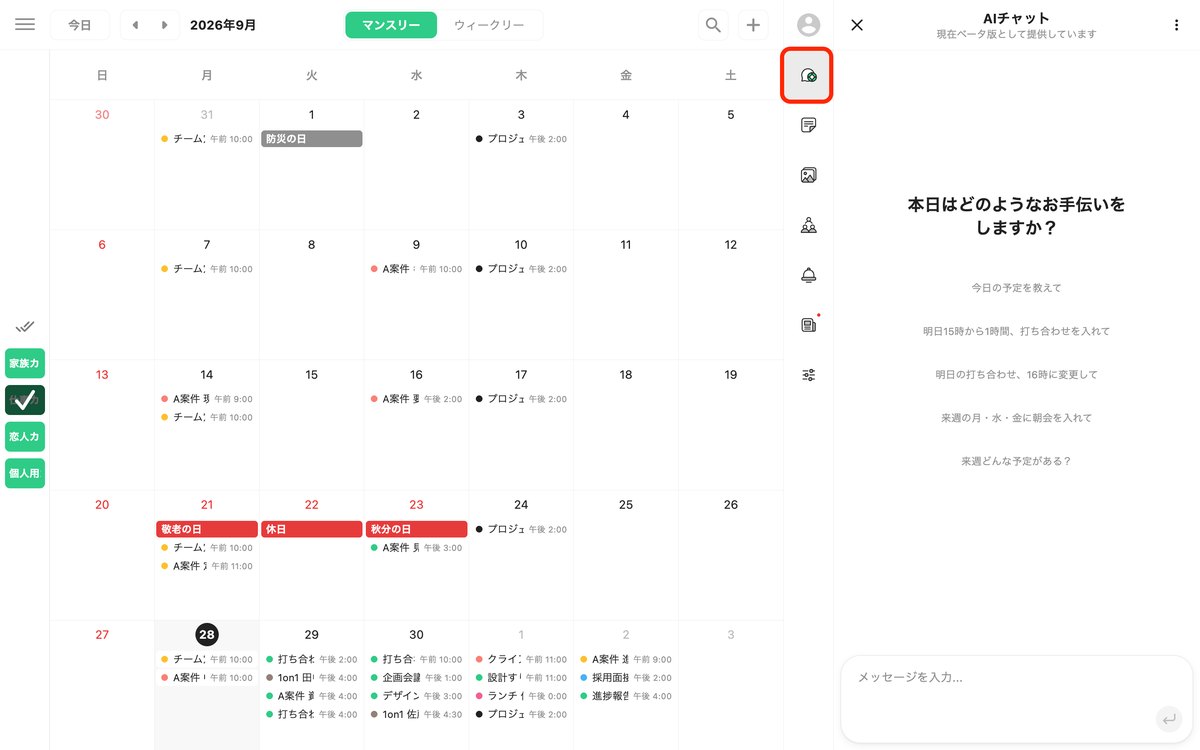
Task: Open the memo notes sidebar icon
Action: [x=809, y=125]
